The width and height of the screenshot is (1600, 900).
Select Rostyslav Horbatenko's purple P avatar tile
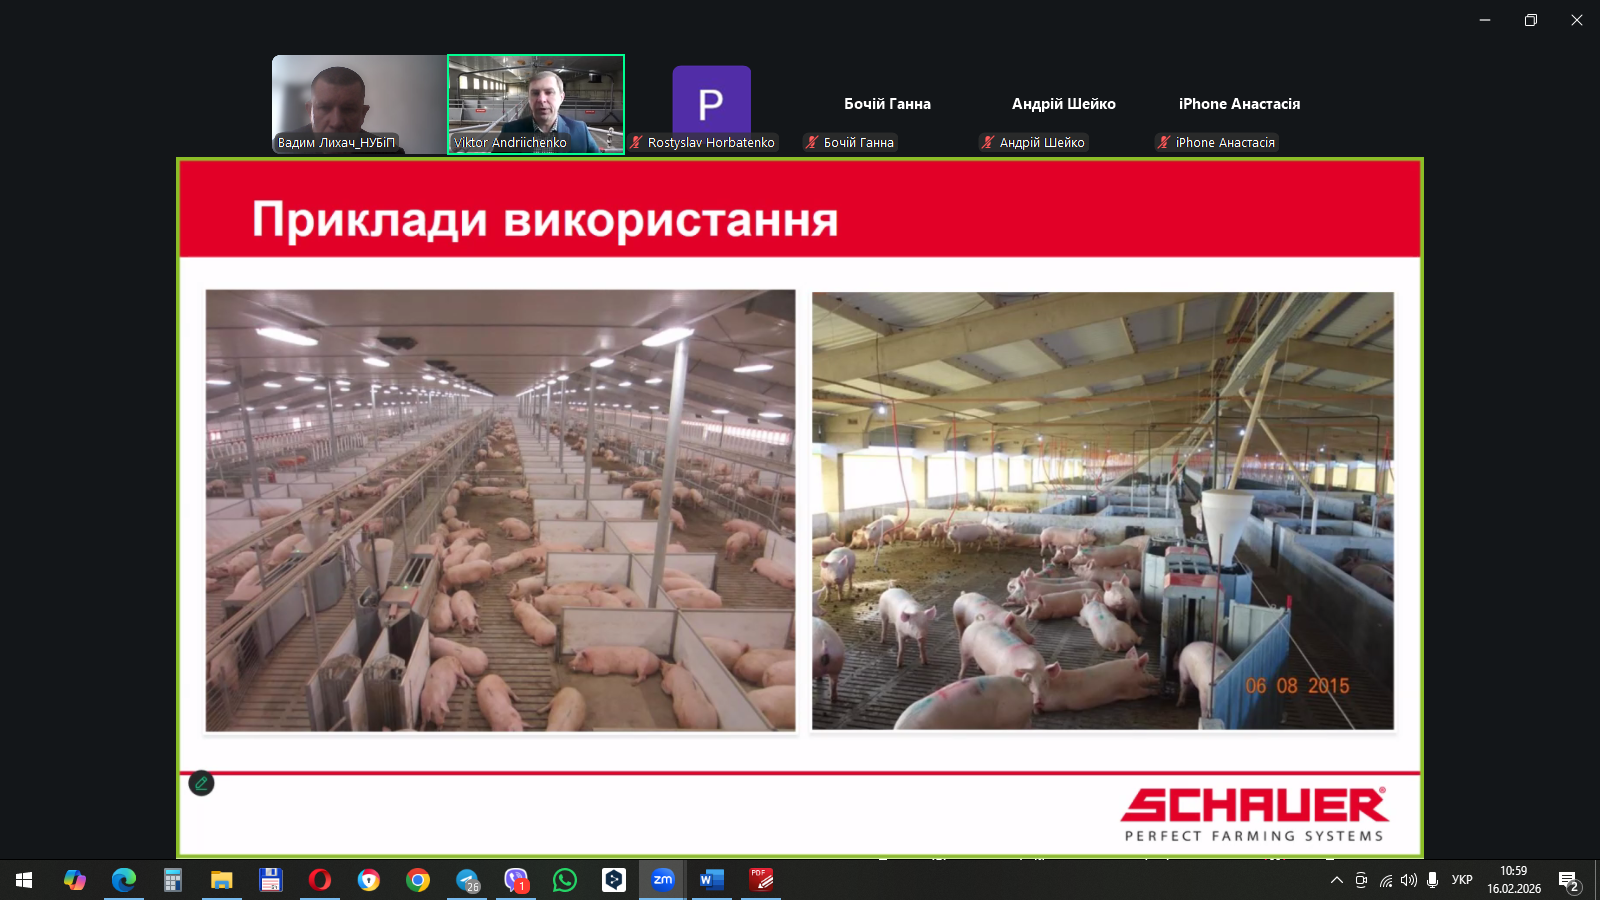711,100
